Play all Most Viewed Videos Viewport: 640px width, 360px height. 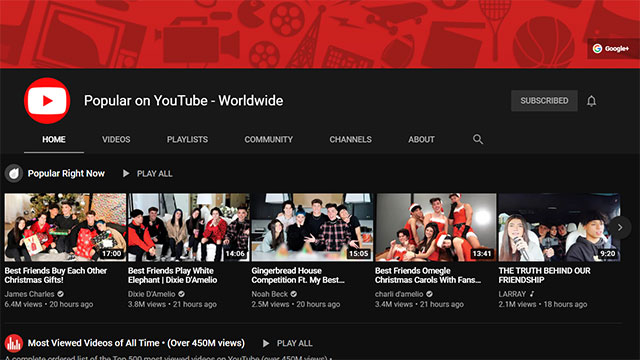point(288,344)
